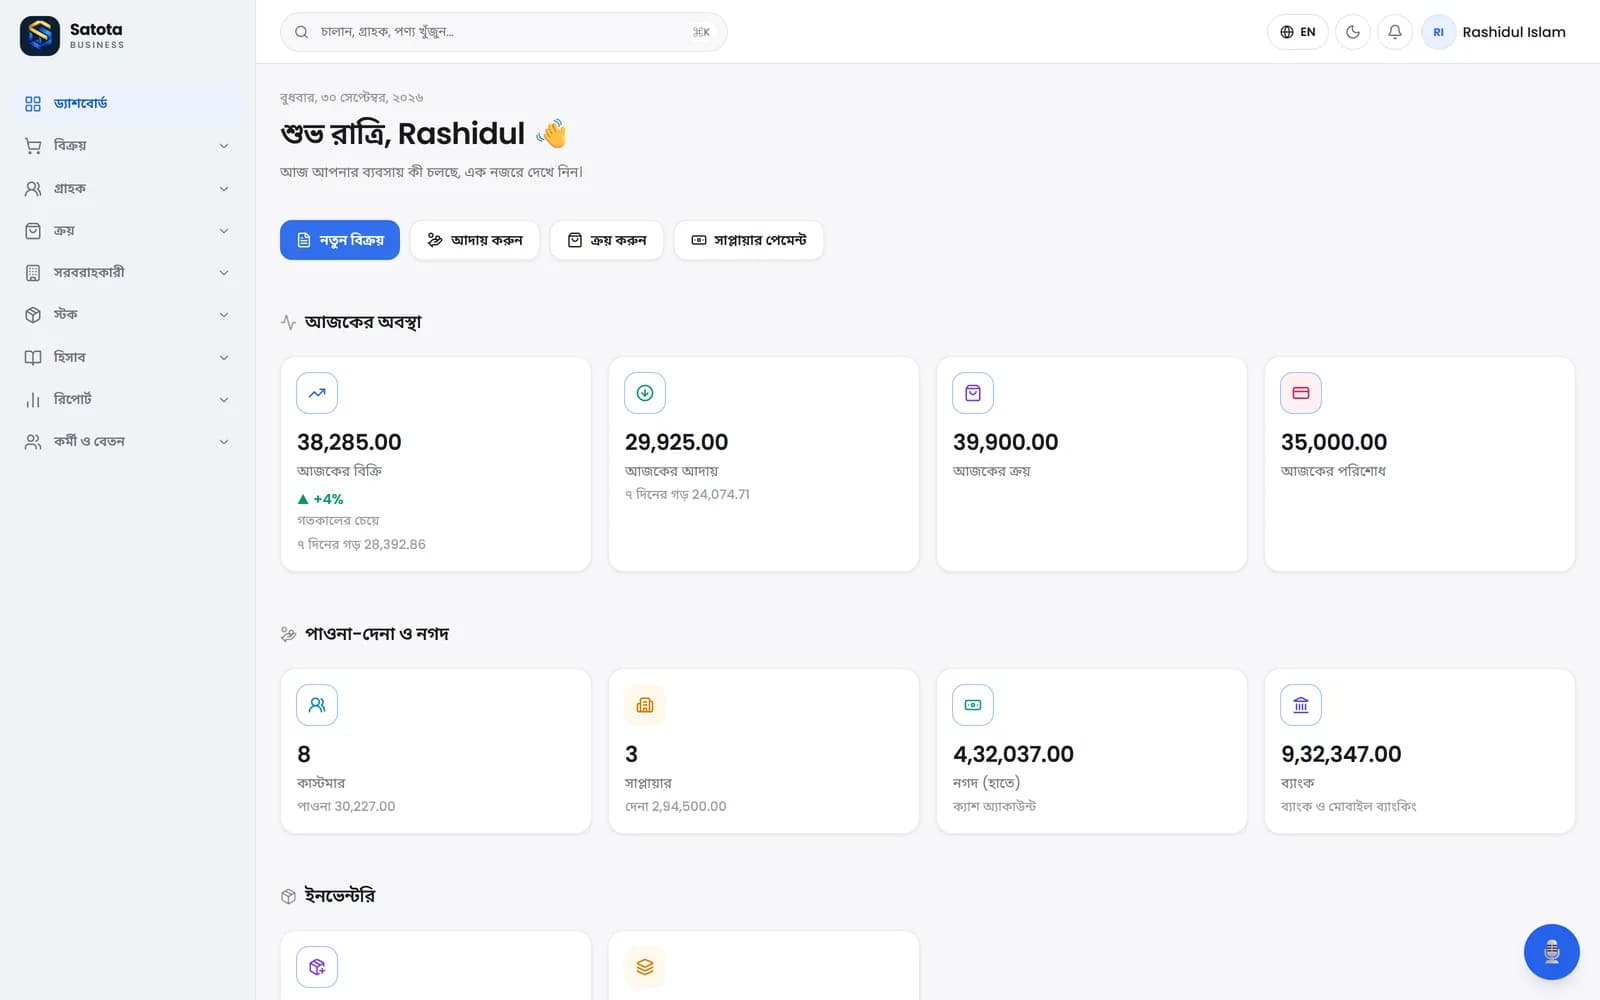Click the আদায় করুন button
The image size is (1600, 1000).
(475, 240)
